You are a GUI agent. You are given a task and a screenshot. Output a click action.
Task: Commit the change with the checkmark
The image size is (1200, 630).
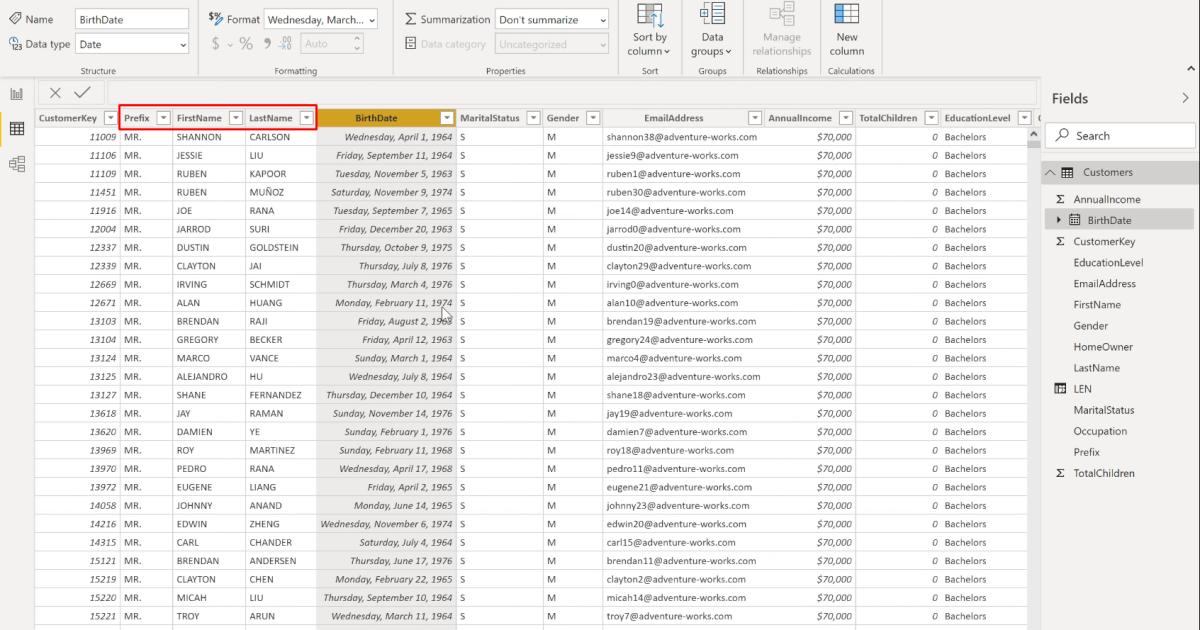pyautogui.click(x=82, y=92)
